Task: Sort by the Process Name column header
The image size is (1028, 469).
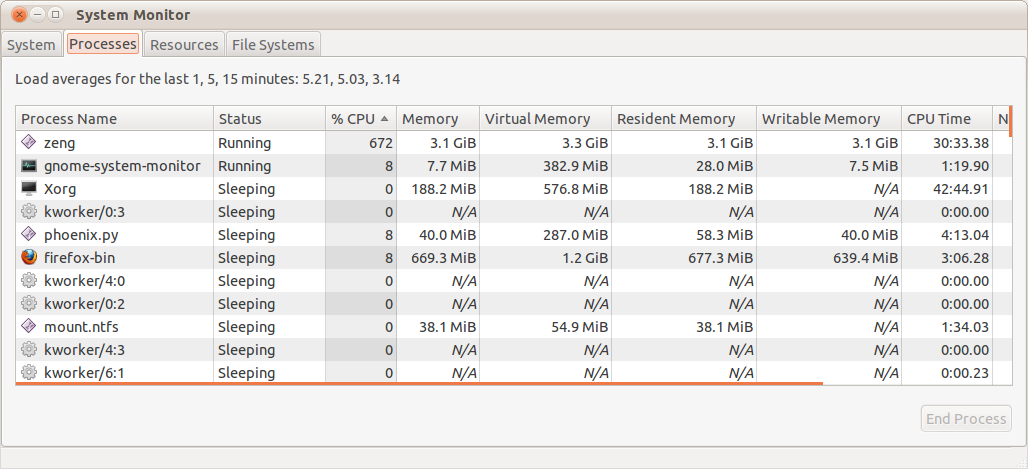Action: [115, 119]
